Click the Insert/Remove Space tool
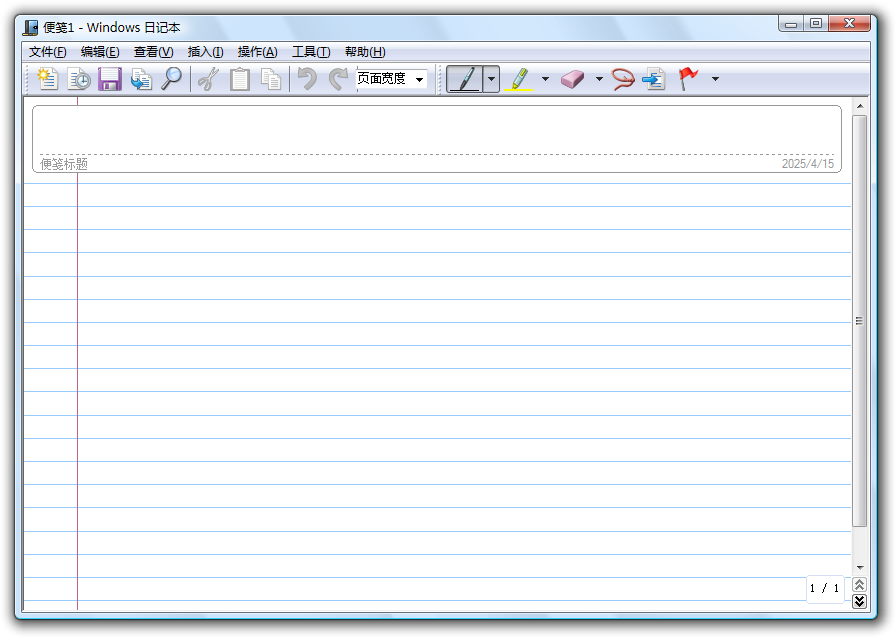Image resolution: width=896 pixels, height=638 pixels. tap(654, 79)
